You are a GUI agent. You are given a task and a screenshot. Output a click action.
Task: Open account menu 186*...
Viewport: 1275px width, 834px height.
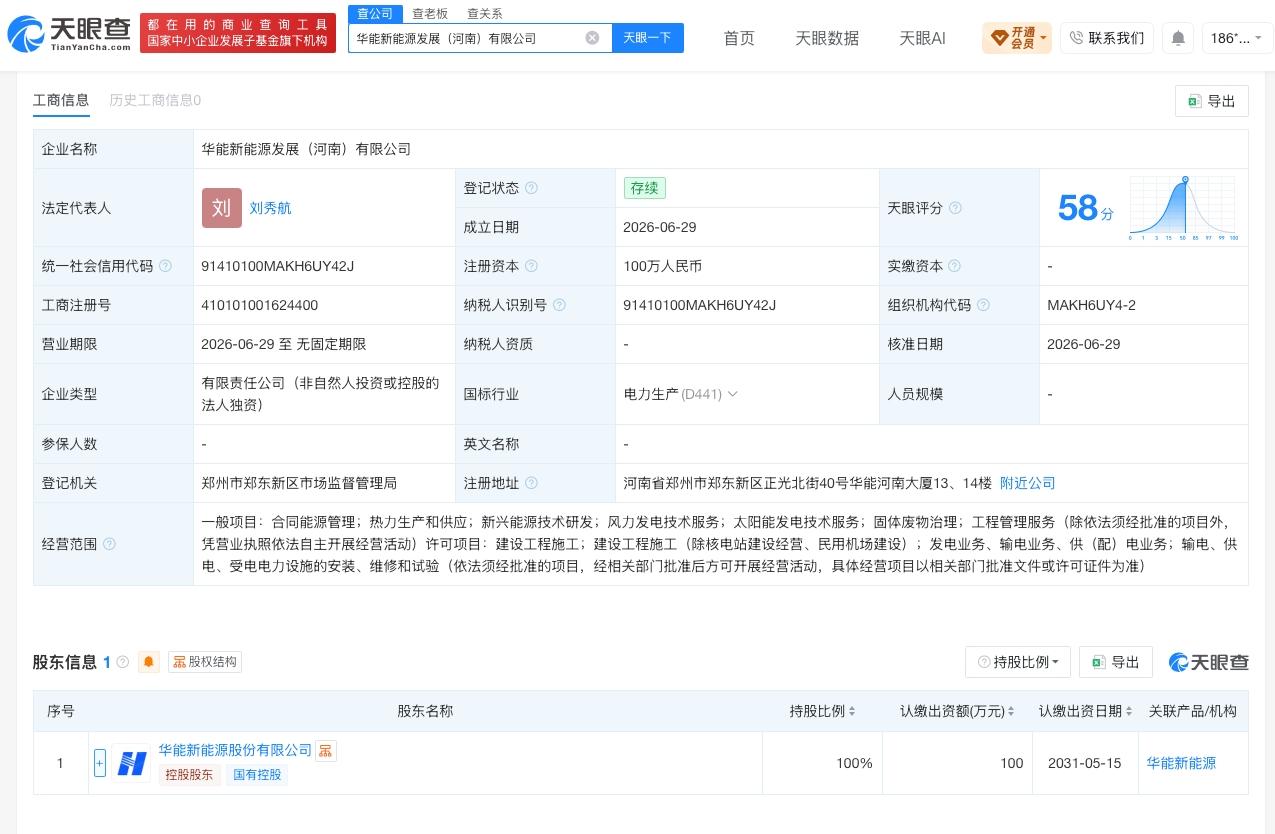[1237, 38]
